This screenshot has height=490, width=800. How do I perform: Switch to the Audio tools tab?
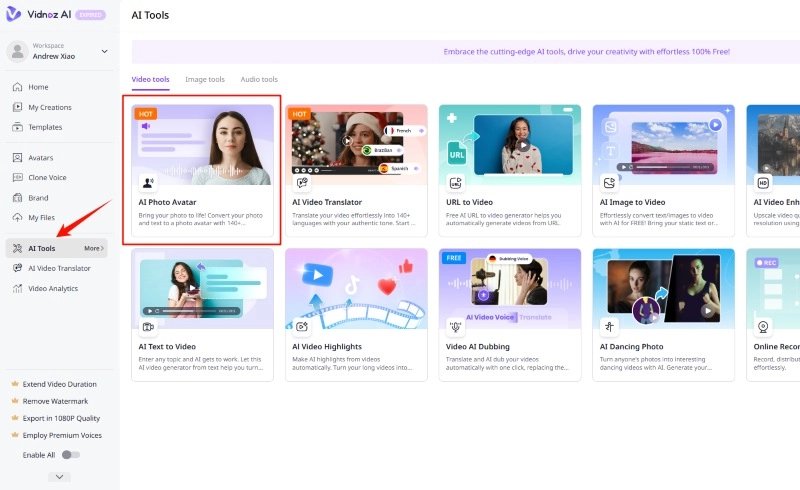259,79
